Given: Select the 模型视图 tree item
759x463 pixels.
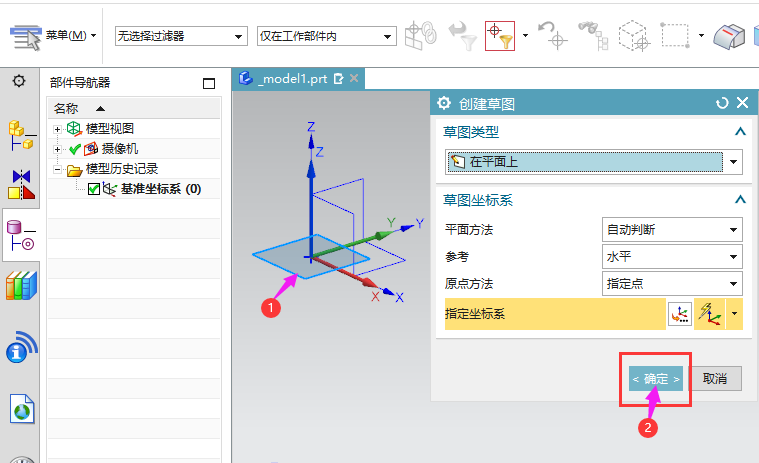Looking at the screenshot, I should [x=109, y=129].
